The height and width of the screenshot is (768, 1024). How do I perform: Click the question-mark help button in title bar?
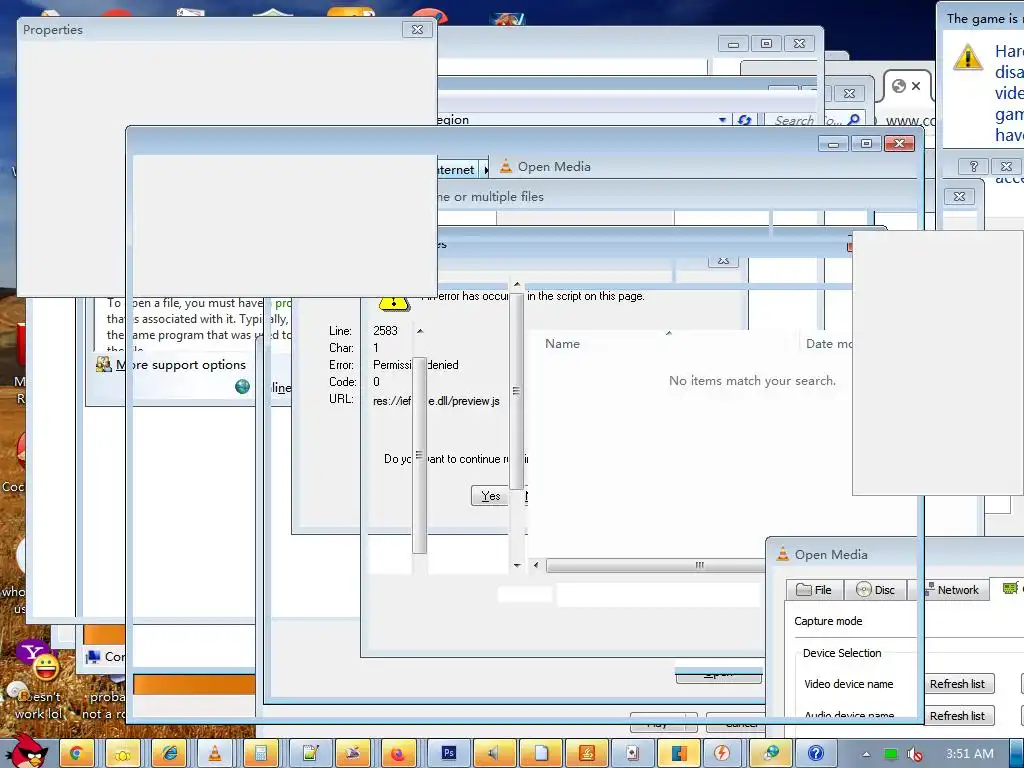[973, 167]
